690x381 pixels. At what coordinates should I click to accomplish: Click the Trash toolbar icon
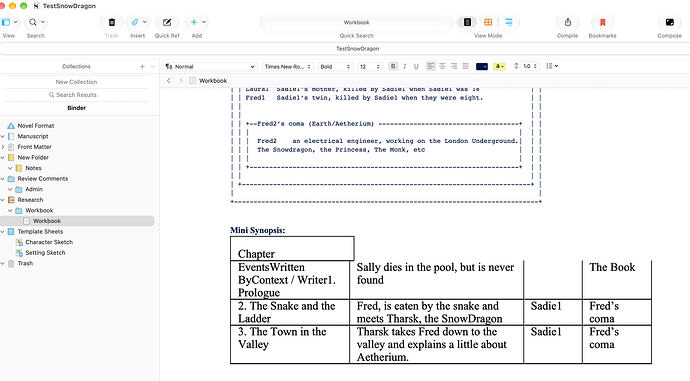click(112, 22)
